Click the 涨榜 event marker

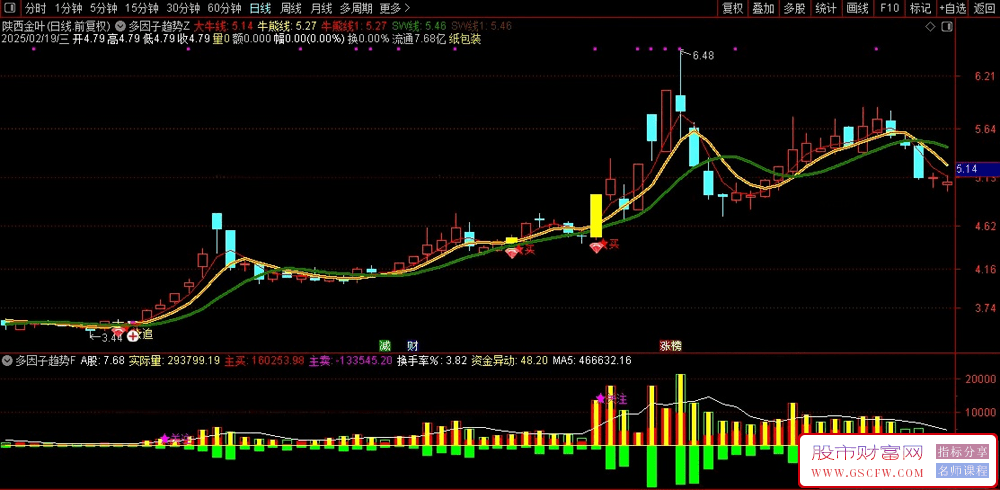pyautogui.click(x=670, y=346)
